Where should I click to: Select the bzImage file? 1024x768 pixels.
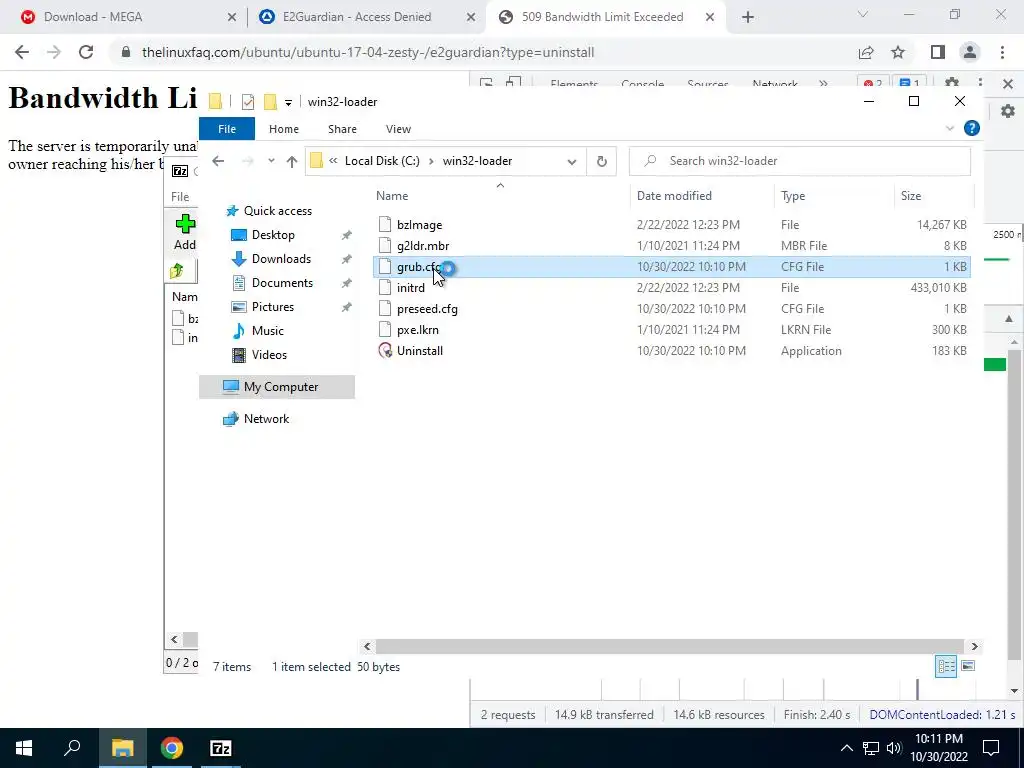[419, 225]
